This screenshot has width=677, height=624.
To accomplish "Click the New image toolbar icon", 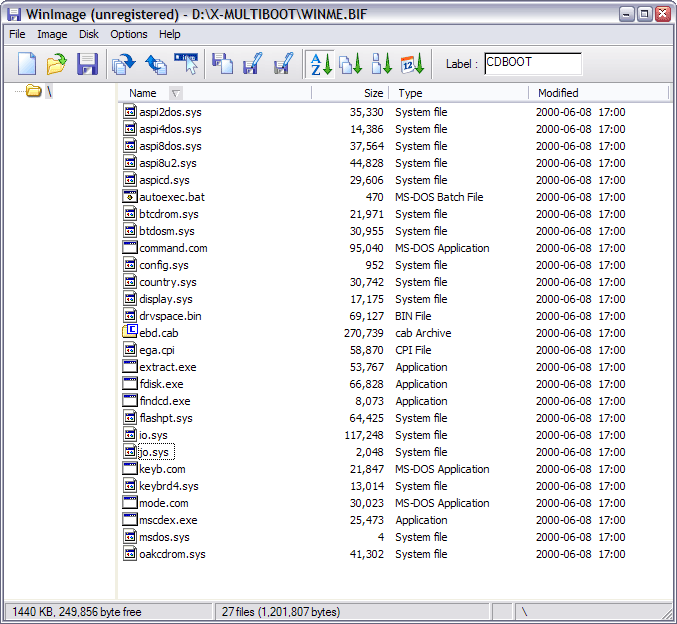I will click(x=27, y=64).
